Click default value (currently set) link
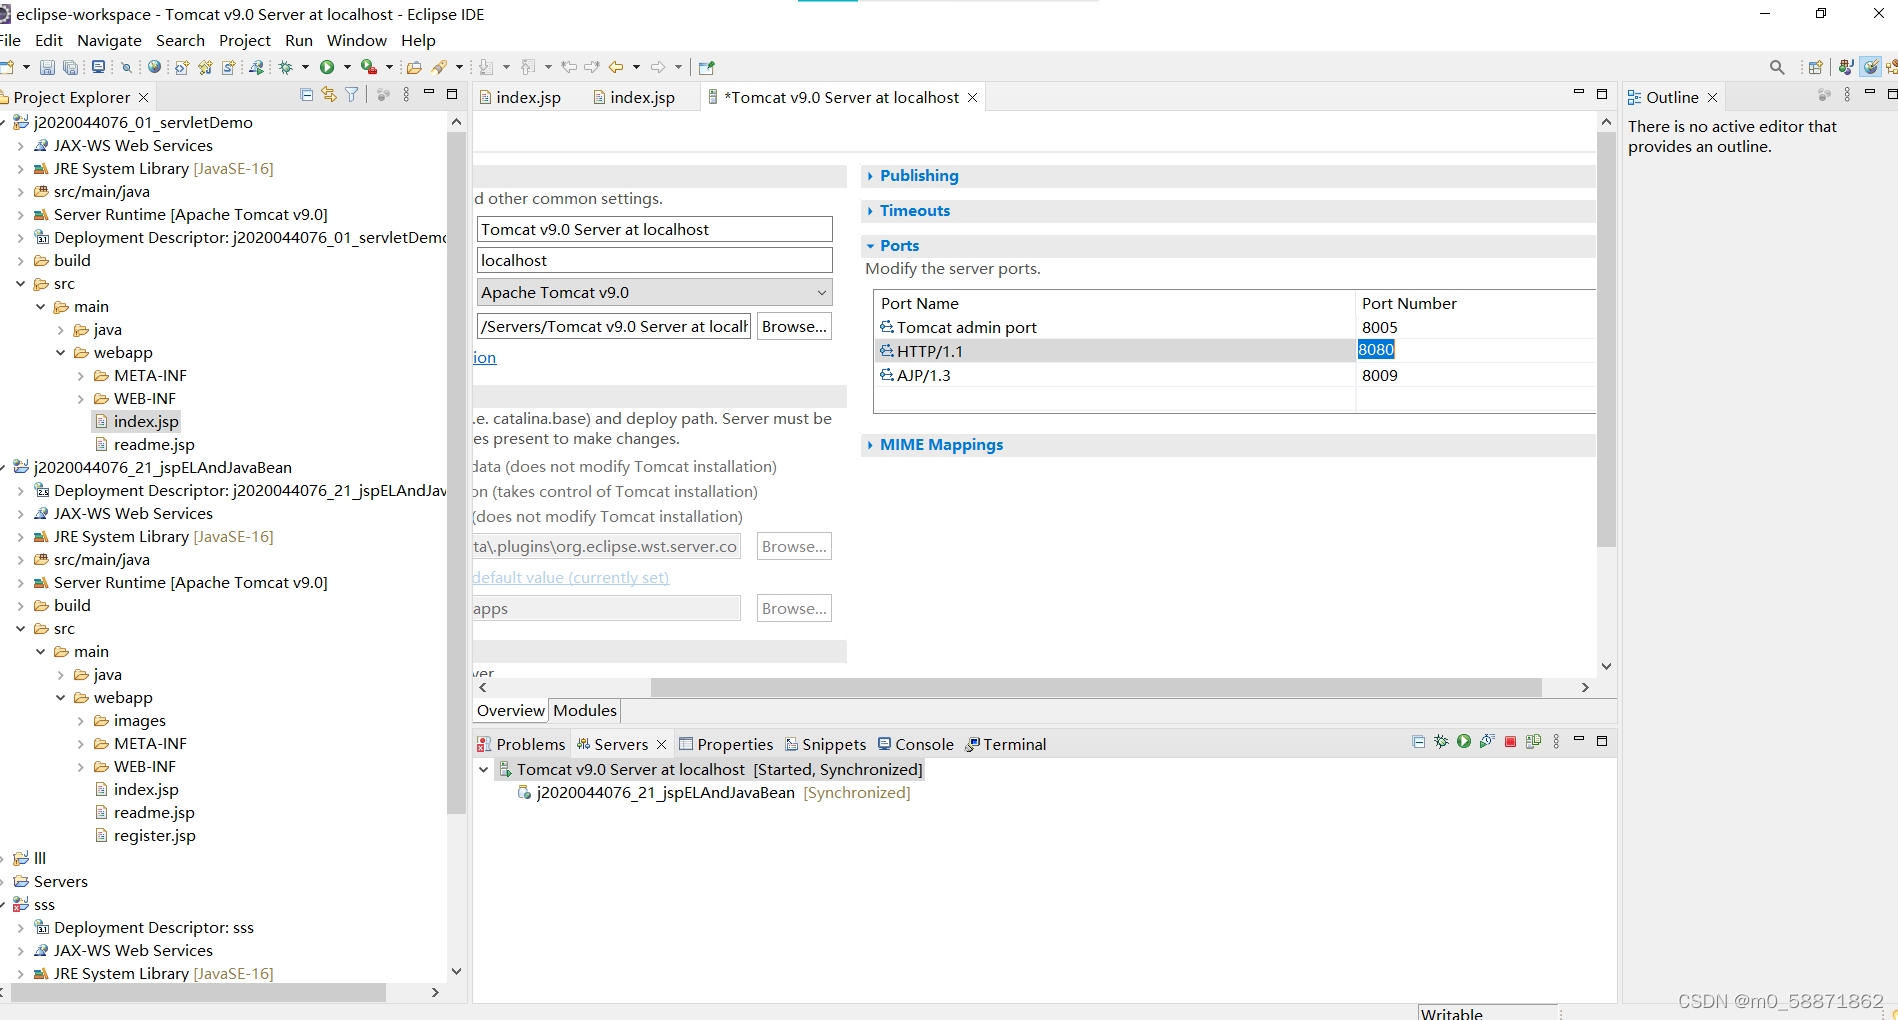The width and height of the screenshot is (1898, 1020). pyautogui.click(x=571, y=578)
